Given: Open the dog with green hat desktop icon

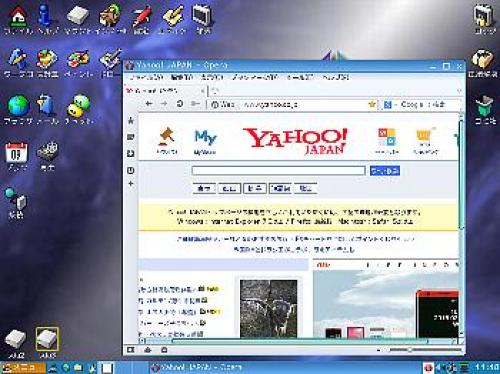Looking at the screenshot, I should point(110,15).
